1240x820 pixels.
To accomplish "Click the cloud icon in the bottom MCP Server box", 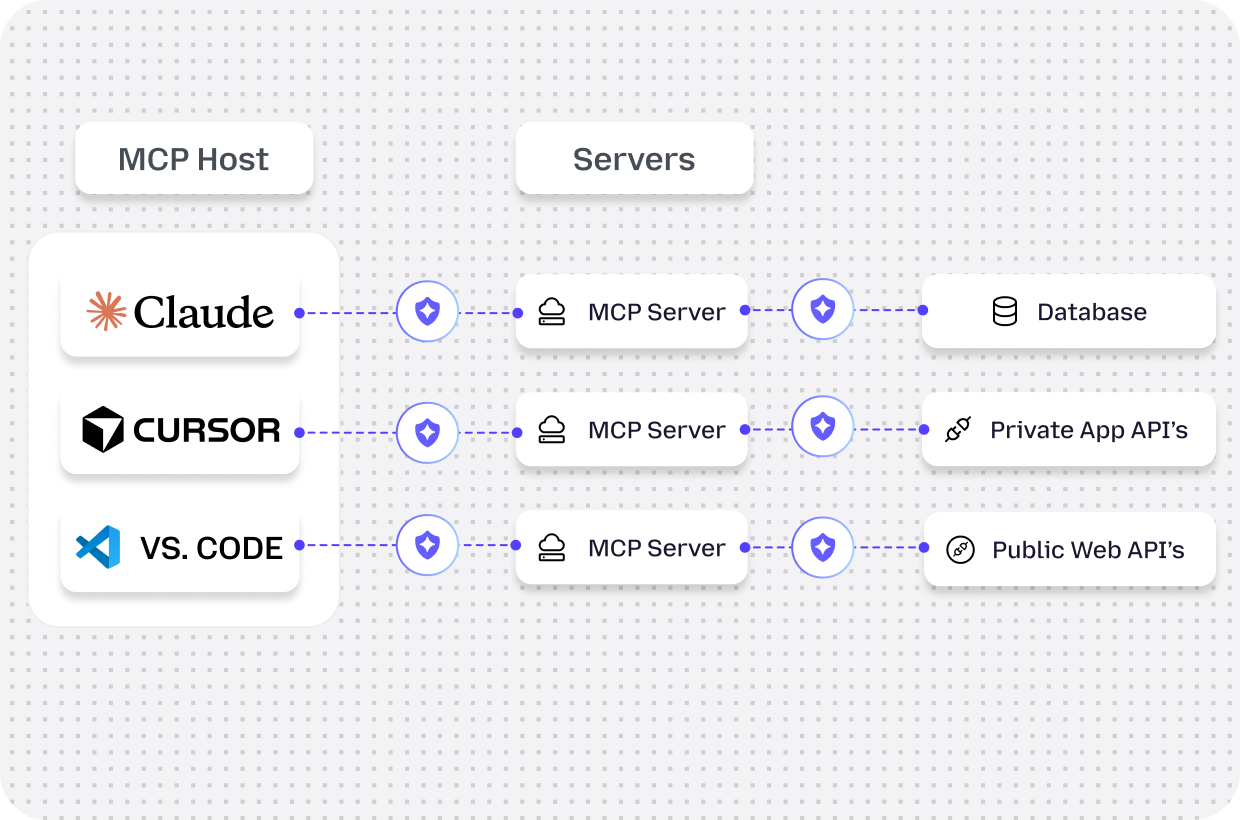I will [x=552, y=548].
